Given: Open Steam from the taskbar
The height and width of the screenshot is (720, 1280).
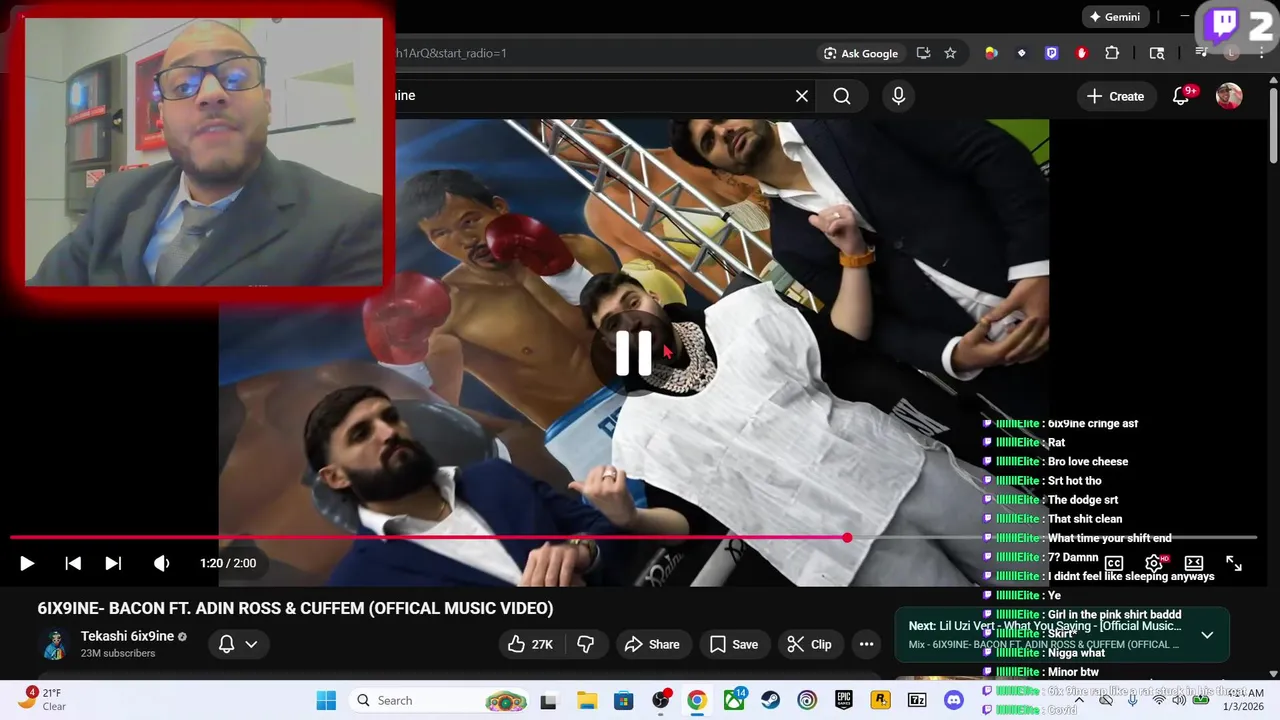Looking at the screenshot, I should click(x=770, y=700).
